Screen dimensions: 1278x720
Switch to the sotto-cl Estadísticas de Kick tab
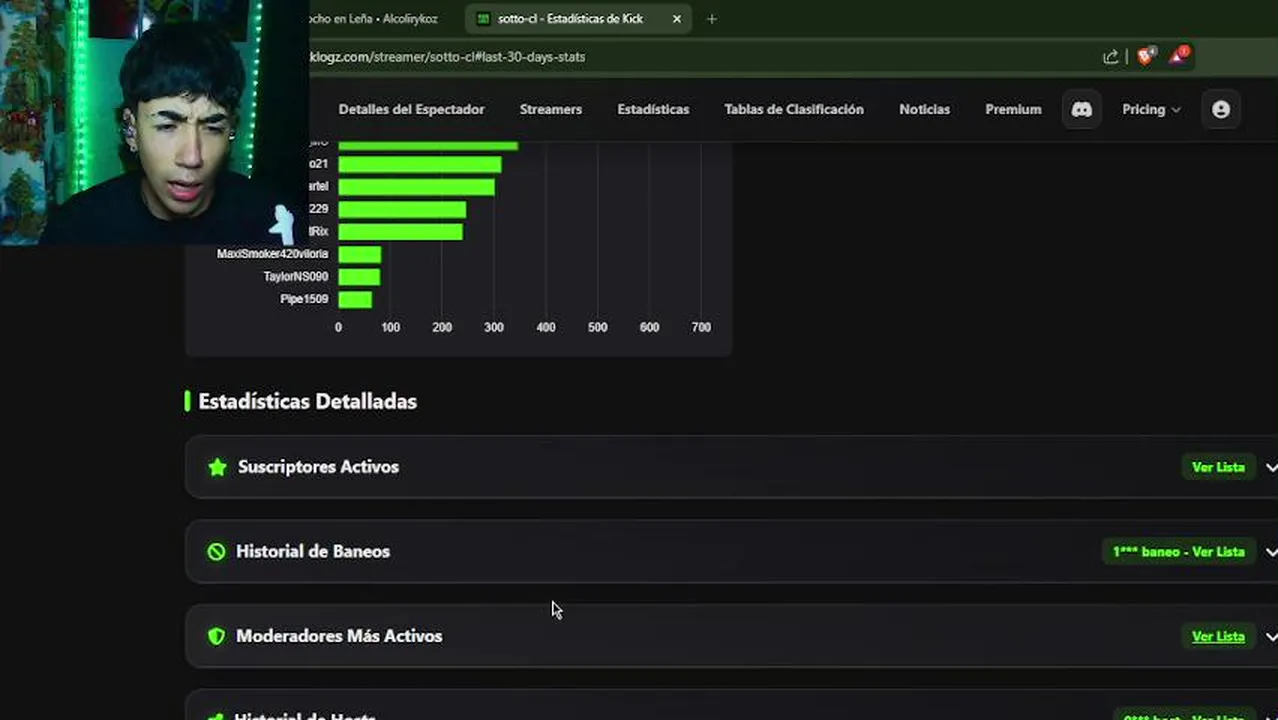click(x=579, y=19)
